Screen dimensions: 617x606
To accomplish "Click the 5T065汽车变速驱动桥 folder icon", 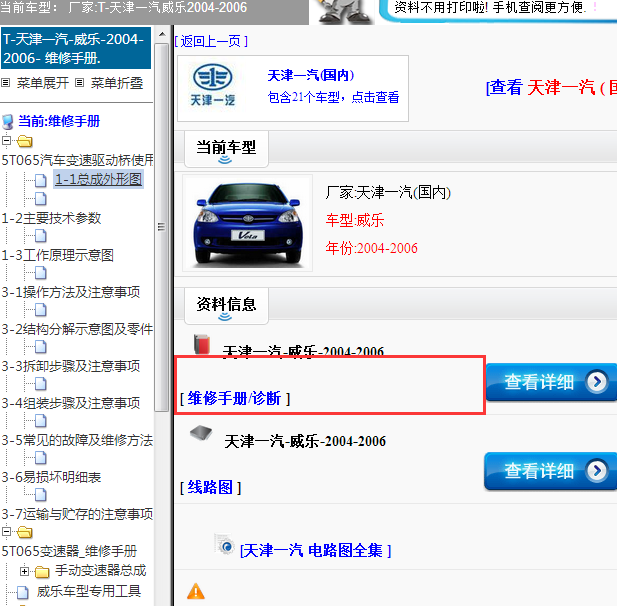I will [25, 141].
